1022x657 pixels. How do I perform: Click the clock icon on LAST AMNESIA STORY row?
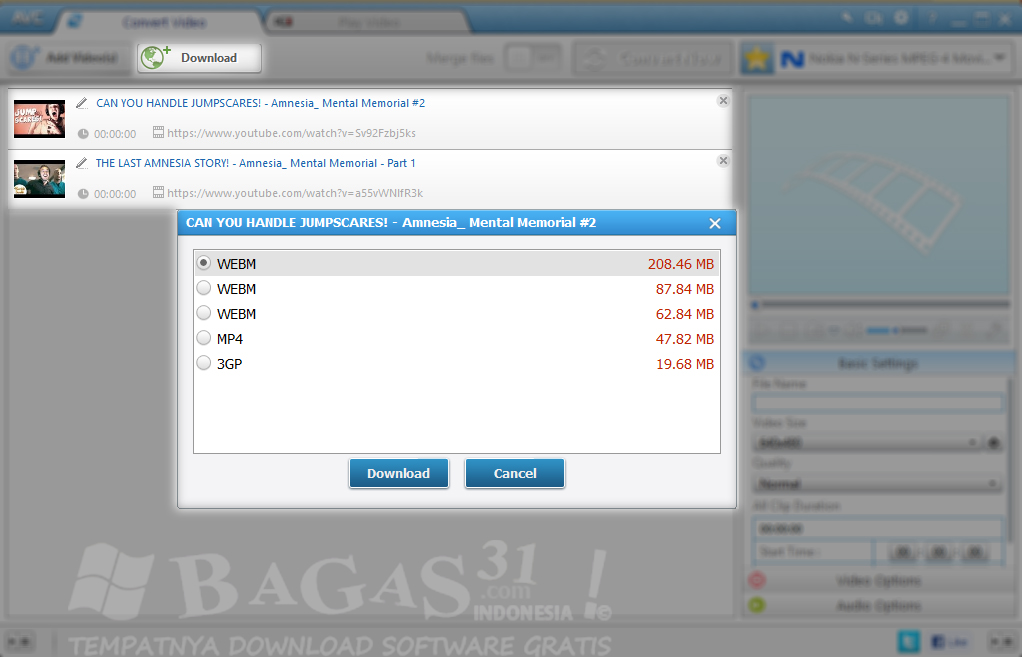pos(83,194)
